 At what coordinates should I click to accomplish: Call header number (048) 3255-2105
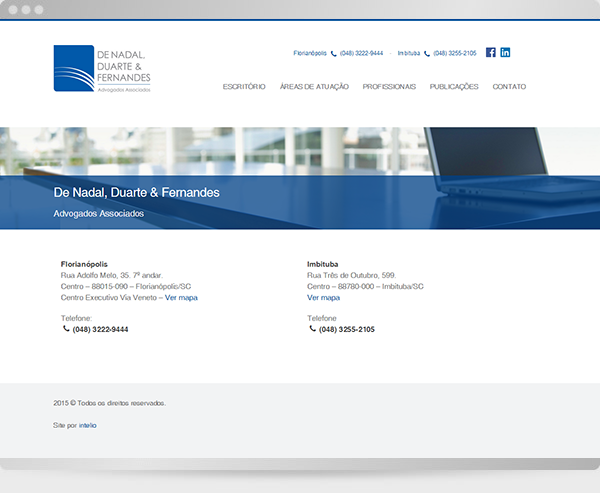point(455,53)
